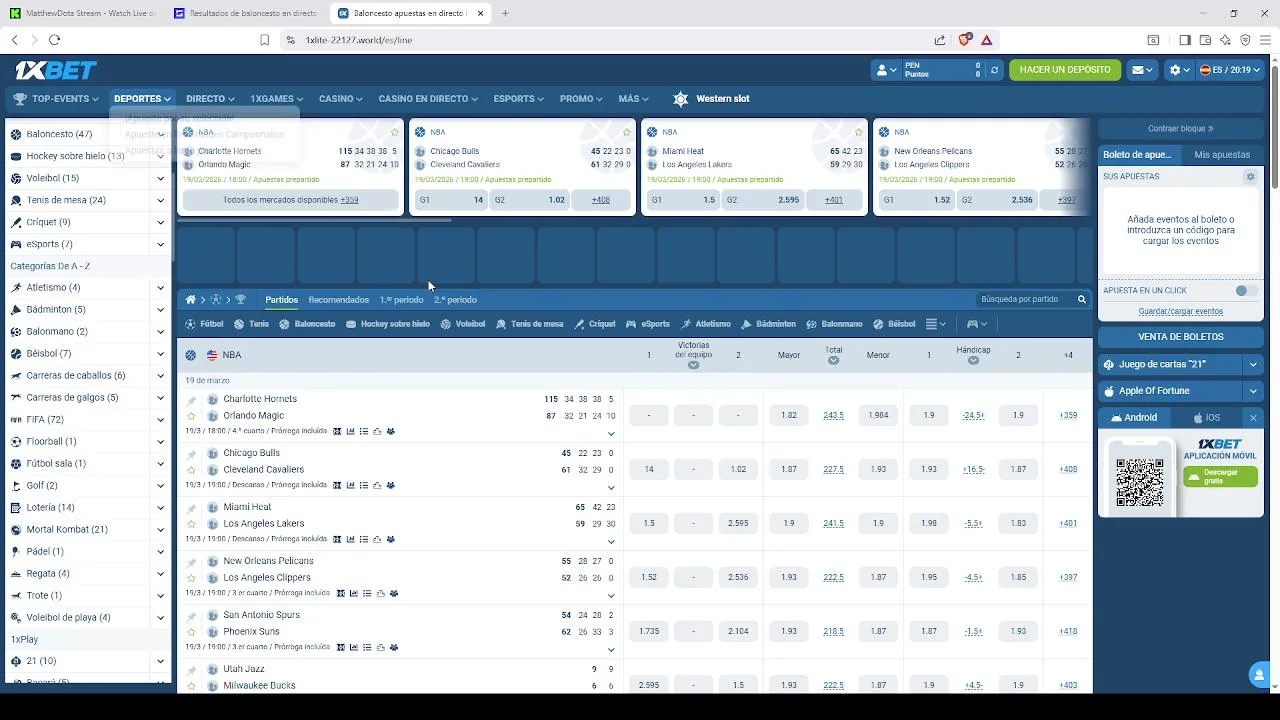Open betting slip settings gear
This screenshot has height=720, width=1280.
[x=1250, y=177]
